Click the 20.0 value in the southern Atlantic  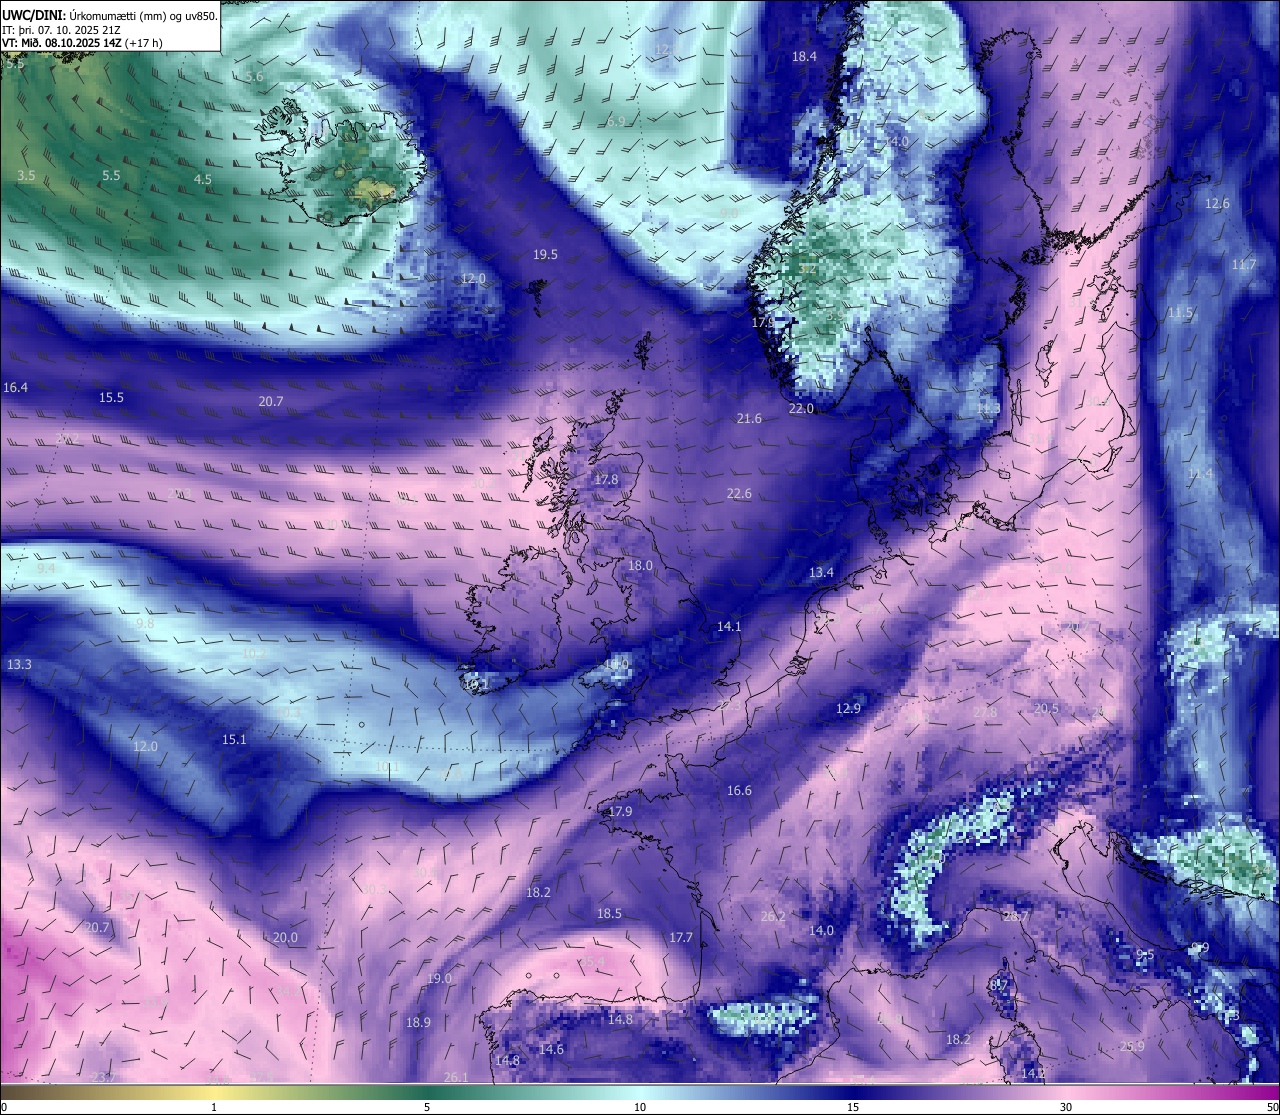coord(285,937)
